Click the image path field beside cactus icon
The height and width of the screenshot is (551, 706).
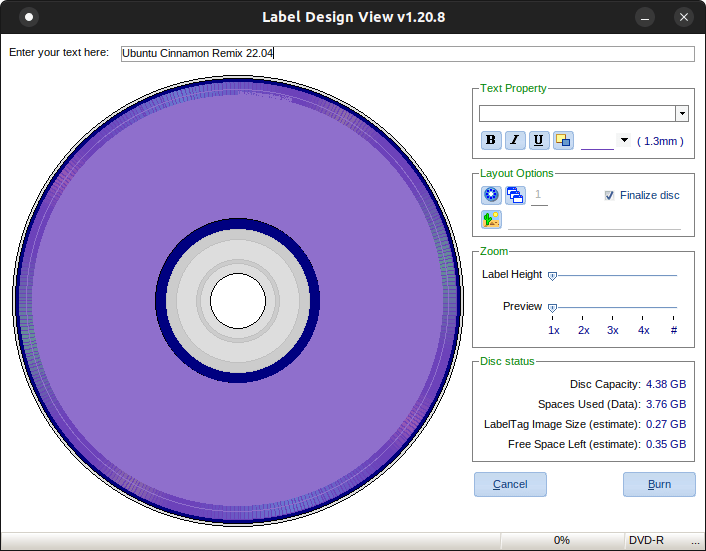pyautogui.click(x=594, y=221)
